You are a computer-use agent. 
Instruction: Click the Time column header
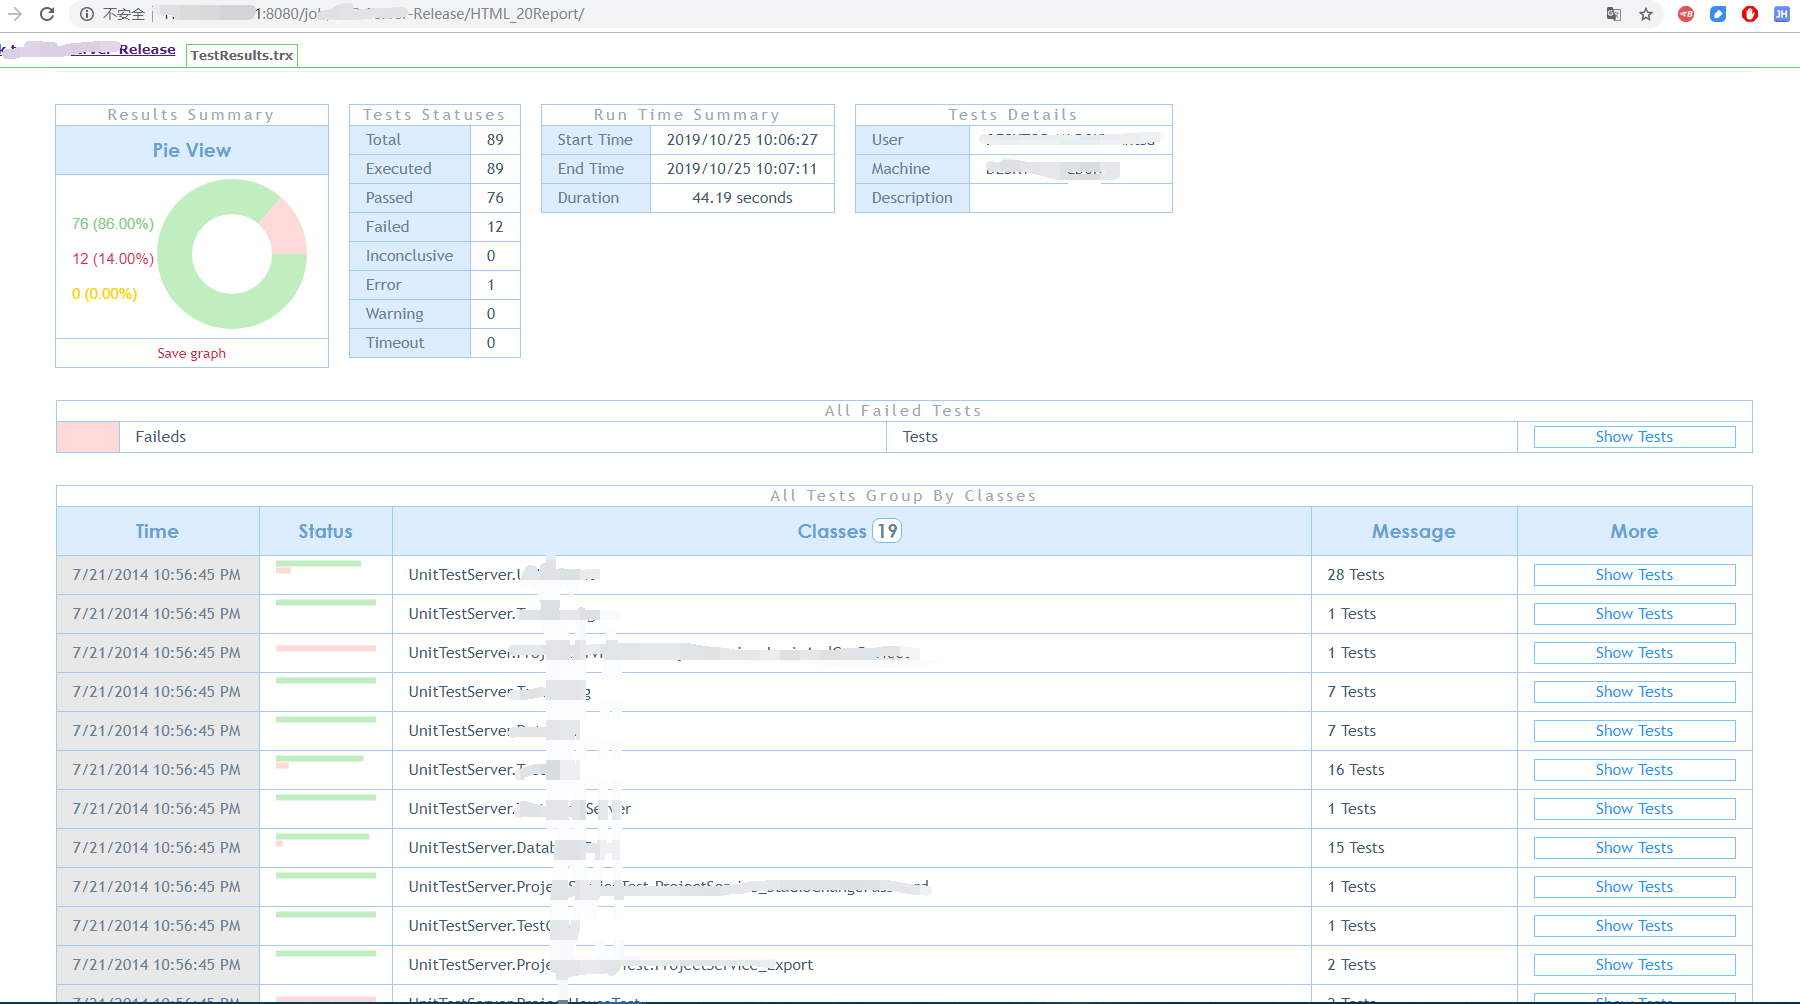tap(157, 531)
